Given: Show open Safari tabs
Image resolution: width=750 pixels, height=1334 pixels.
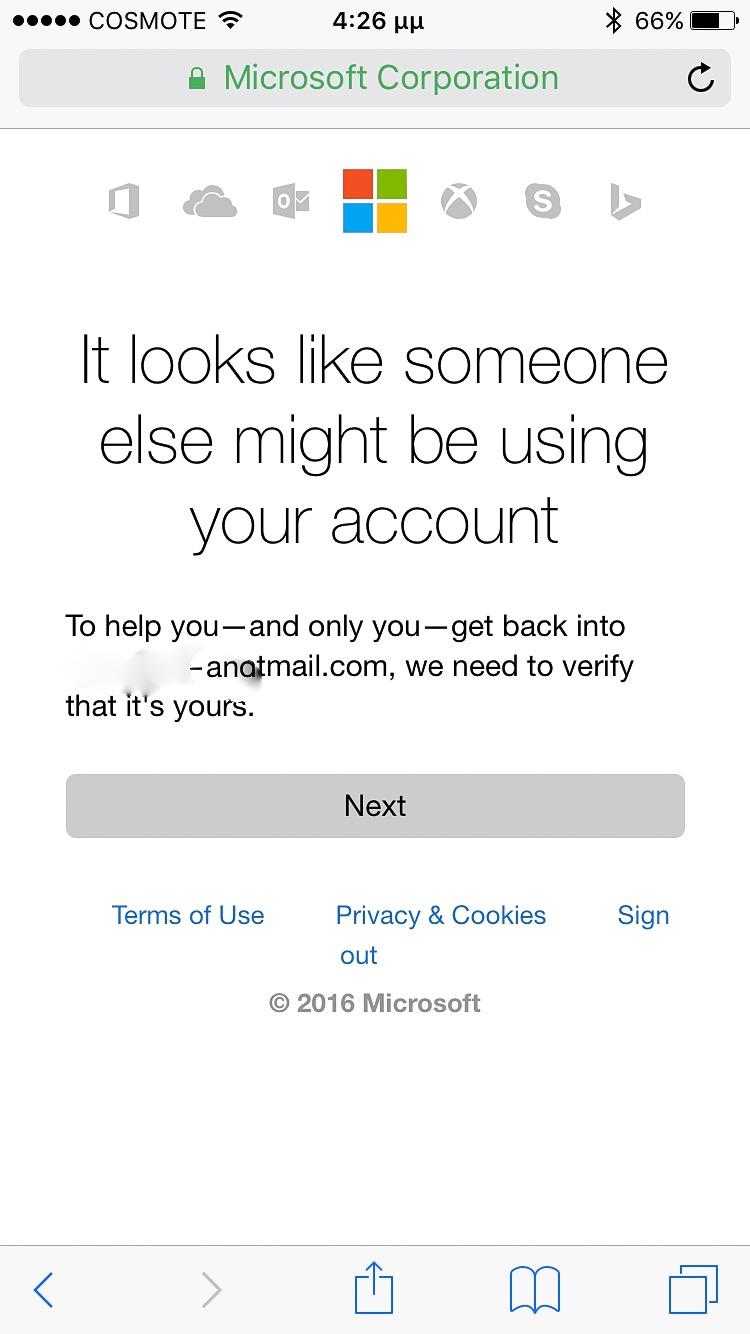Looking at the screenshot, I should [693, 1290].
